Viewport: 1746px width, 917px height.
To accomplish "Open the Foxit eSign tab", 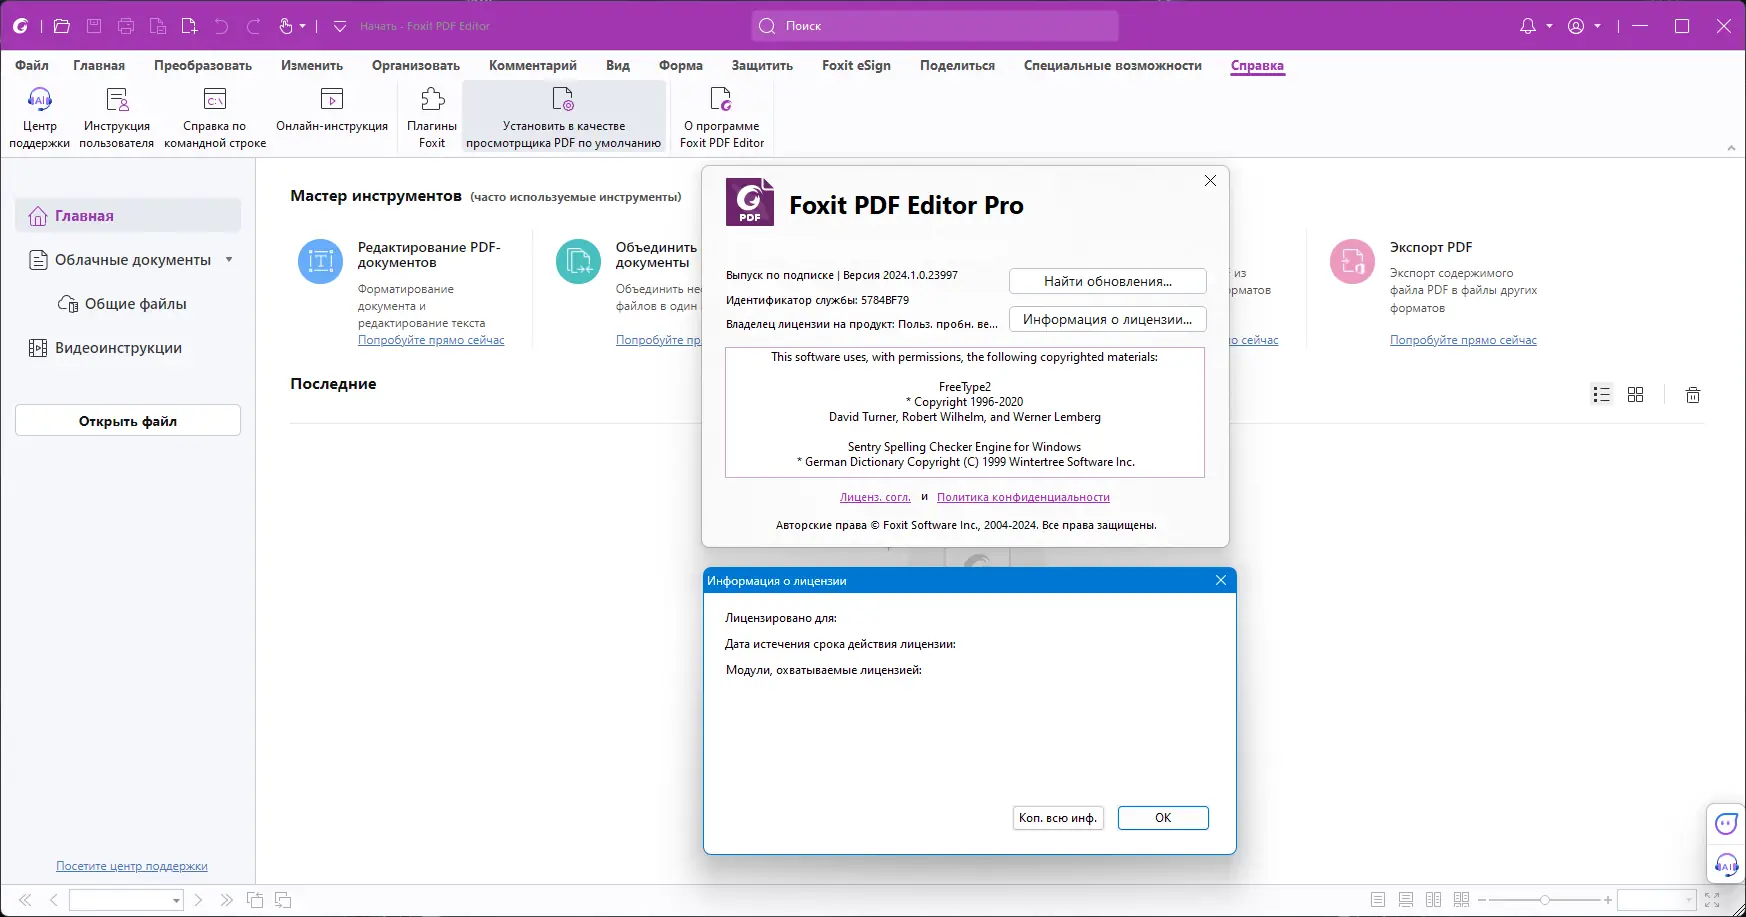I will [x=856, y=65].
